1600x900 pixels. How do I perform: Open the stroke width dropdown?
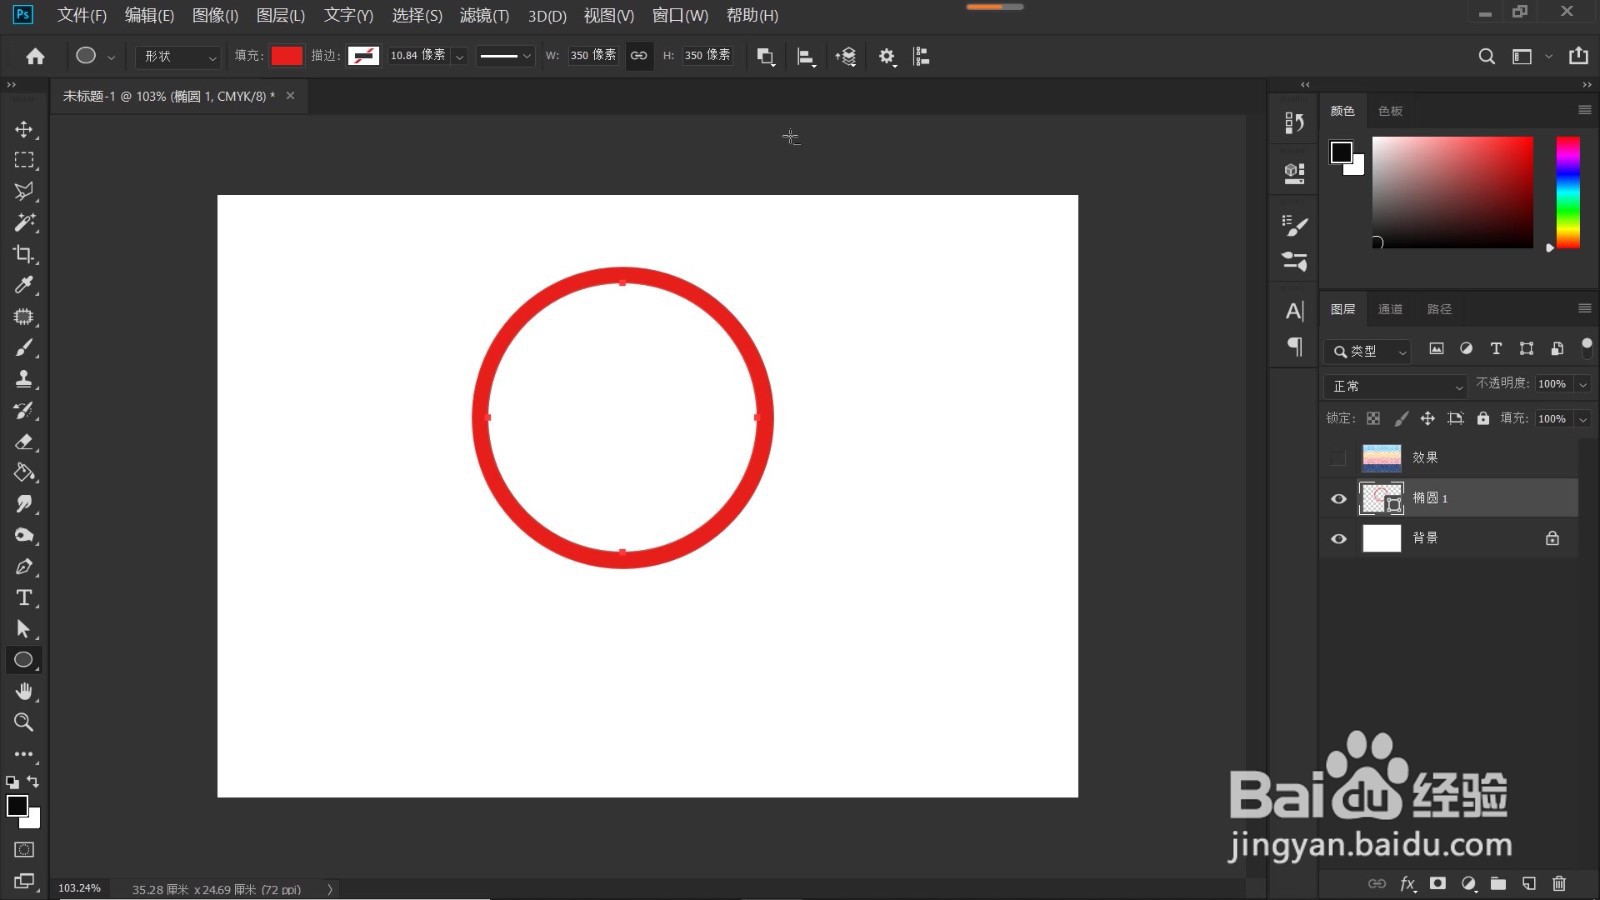coord(459,56)
